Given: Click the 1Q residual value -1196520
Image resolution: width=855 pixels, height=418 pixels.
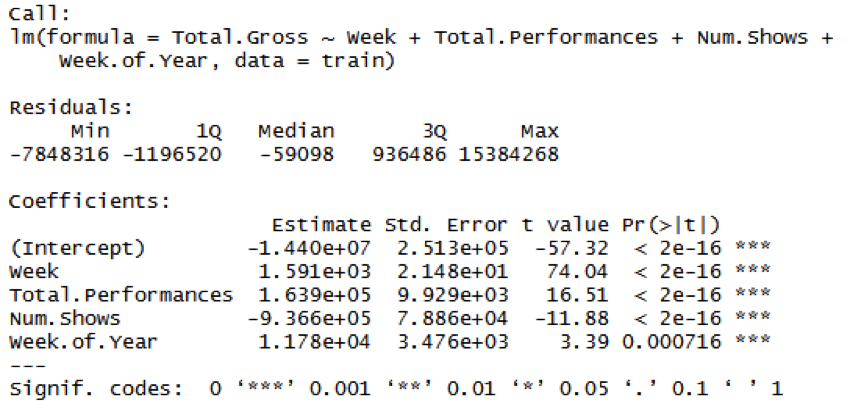Looking at the screenshot, I should point(172,154).
